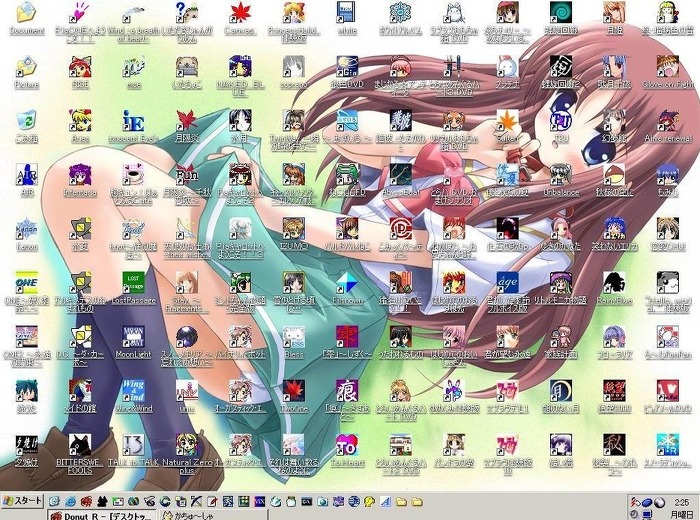The width and height of the screenshot is (700, 520).
Task: Open the ごみ箱 recycle bin
Action: [26, 121]
